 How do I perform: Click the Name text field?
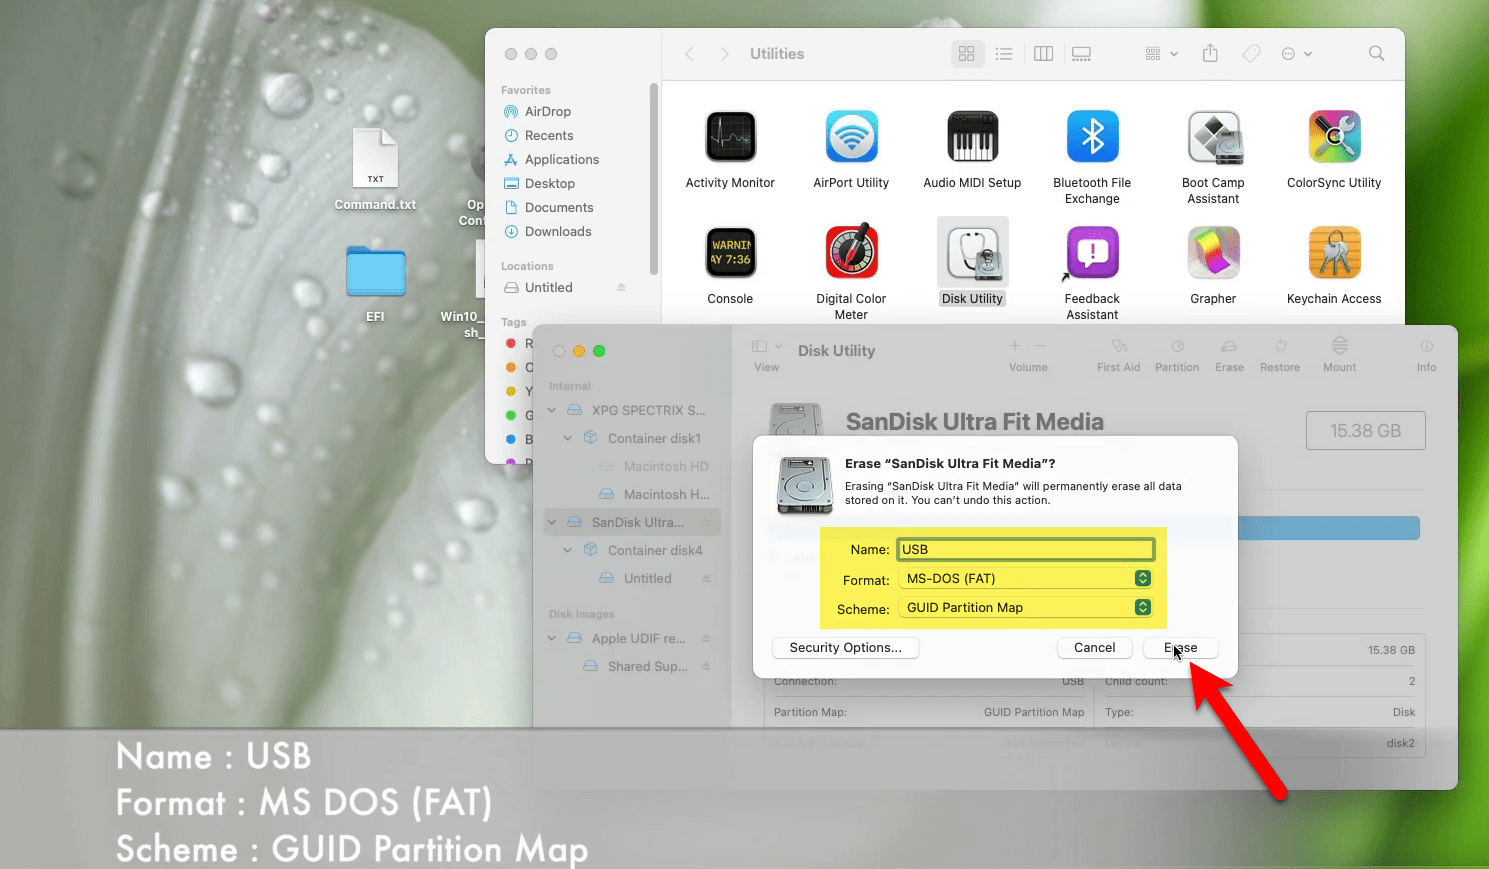pyautogui.click(x=1026, y=549)
